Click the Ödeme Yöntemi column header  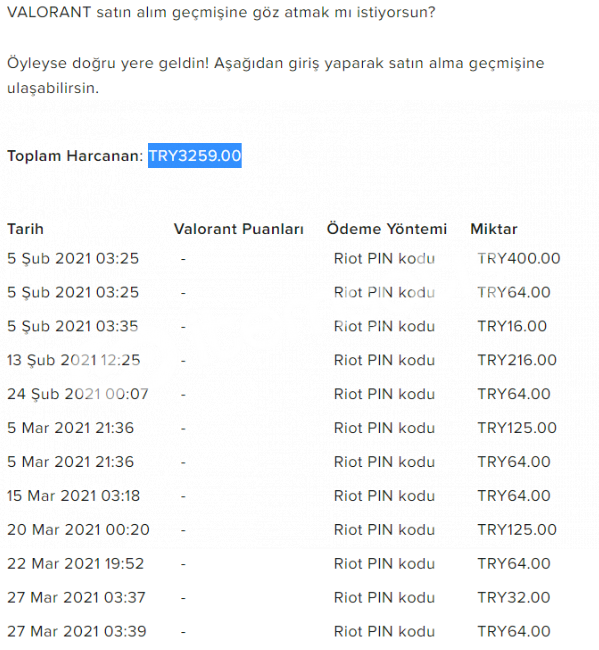[x=387, y=229]
